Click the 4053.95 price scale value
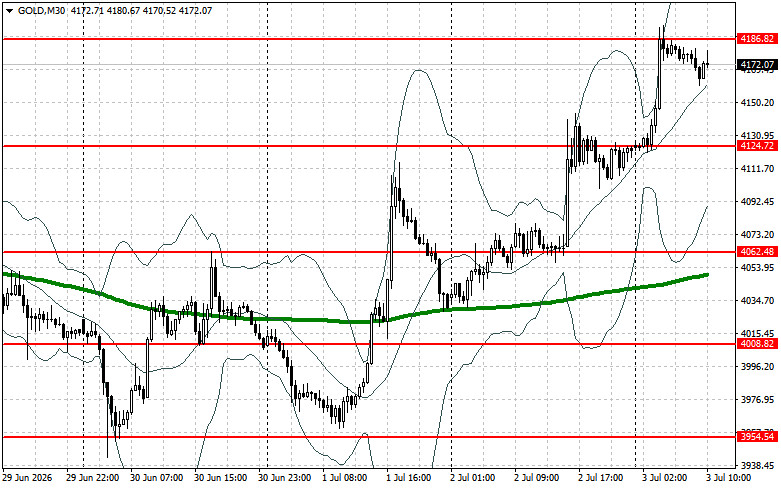 pyautogui.click(x=757, y=267)
